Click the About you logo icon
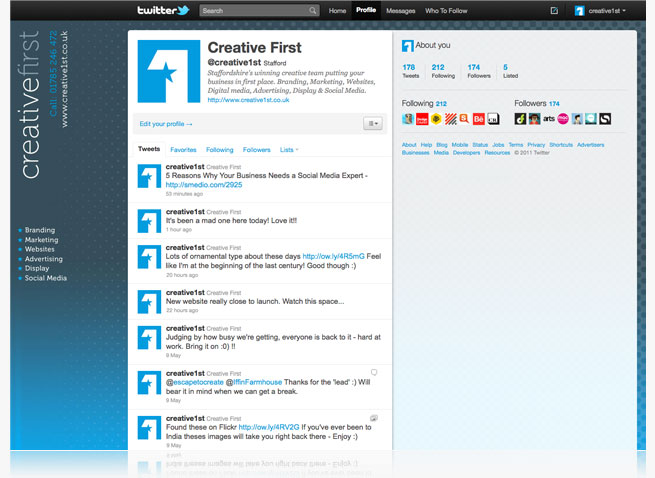Screen dimensions: 655x478 407,46
